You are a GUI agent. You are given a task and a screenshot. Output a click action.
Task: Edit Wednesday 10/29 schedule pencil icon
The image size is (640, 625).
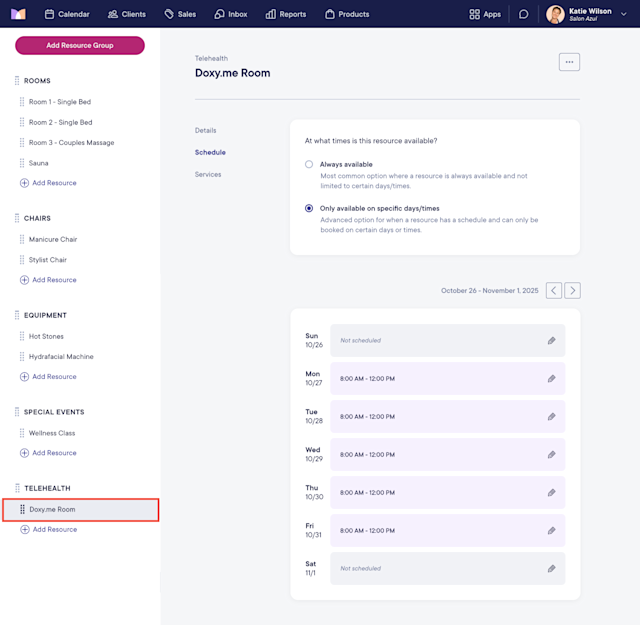click(551, 454)
